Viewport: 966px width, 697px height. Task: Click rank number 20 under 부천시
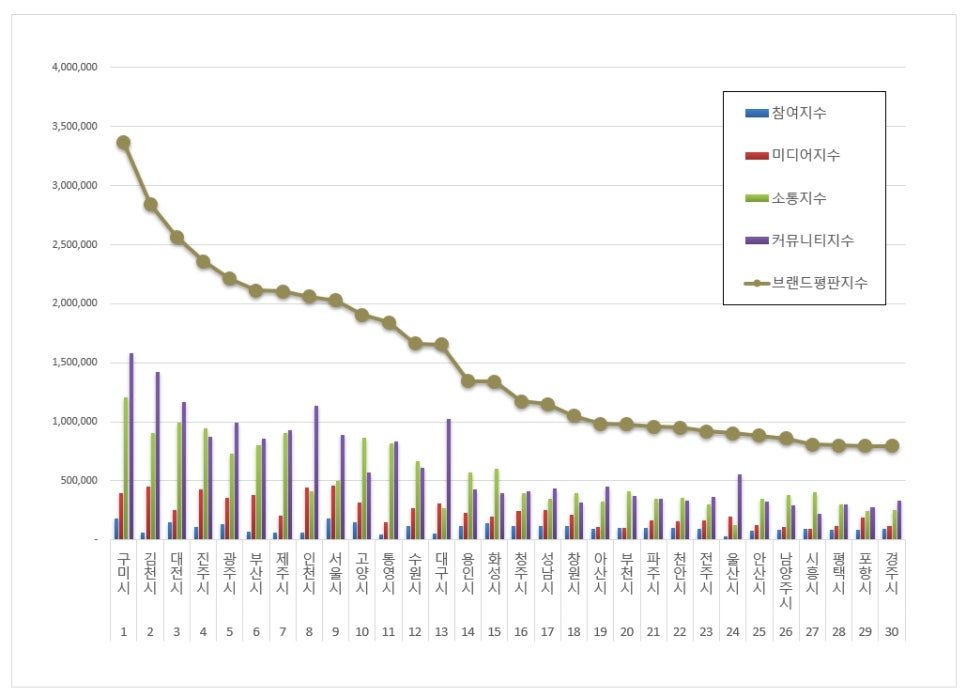[x=627, y=632]
